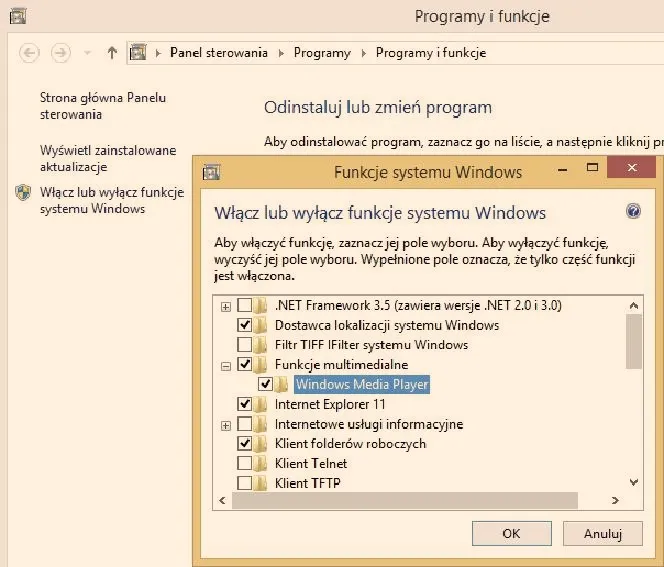Click folder icon next to Klient Telnet
The width and height of the screenshot is (664, 567).
[260, 464]
